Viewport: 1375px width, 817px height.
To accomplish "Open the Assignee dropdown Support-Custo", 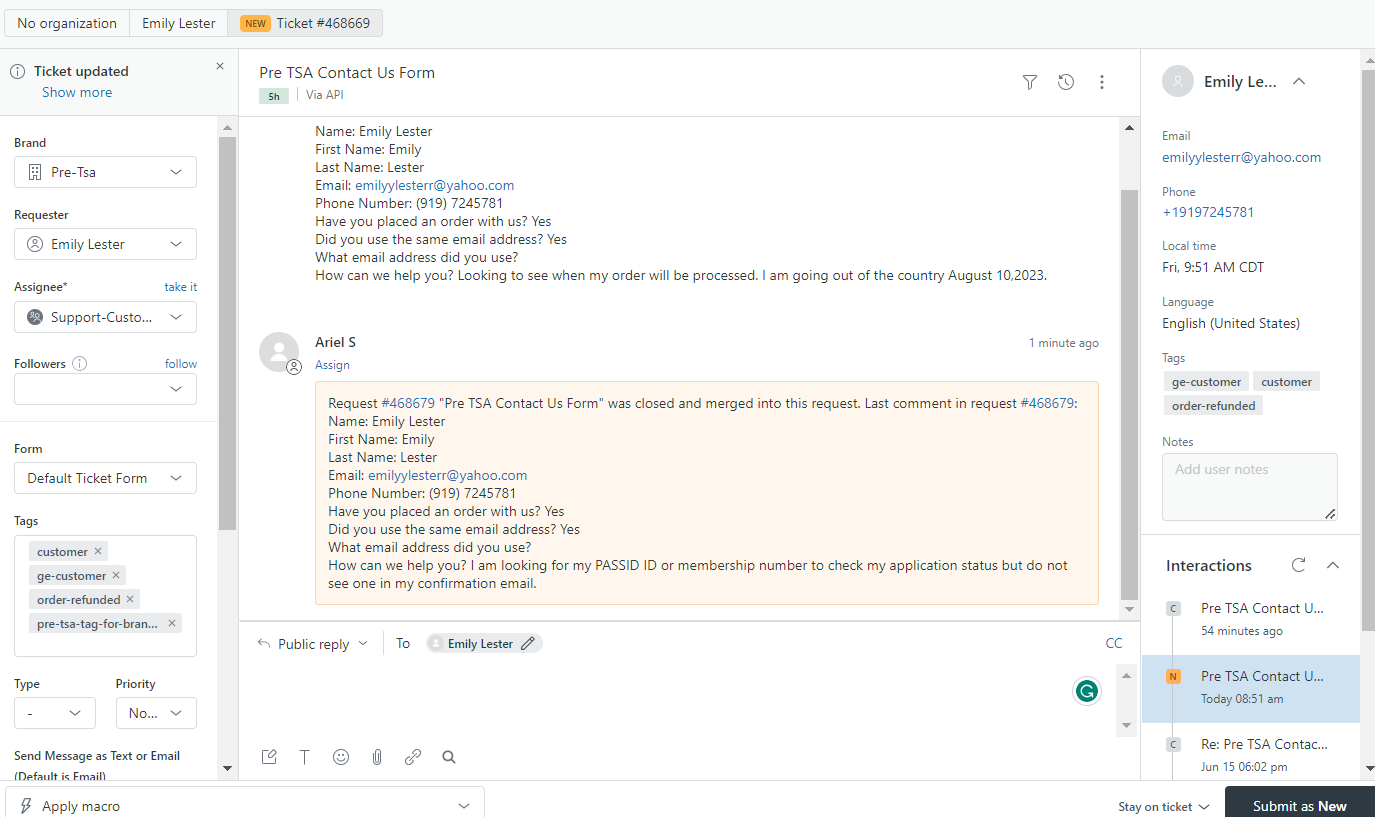I will pos(105,317).
